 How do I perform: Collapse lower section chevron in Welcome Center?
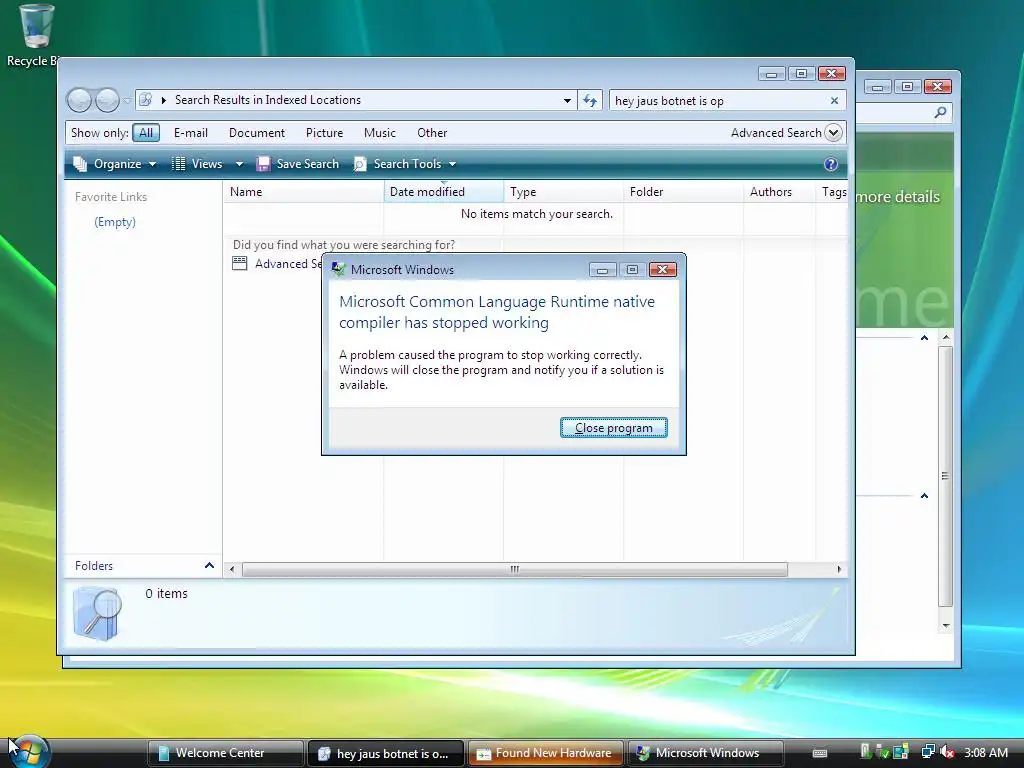(924, 496)
